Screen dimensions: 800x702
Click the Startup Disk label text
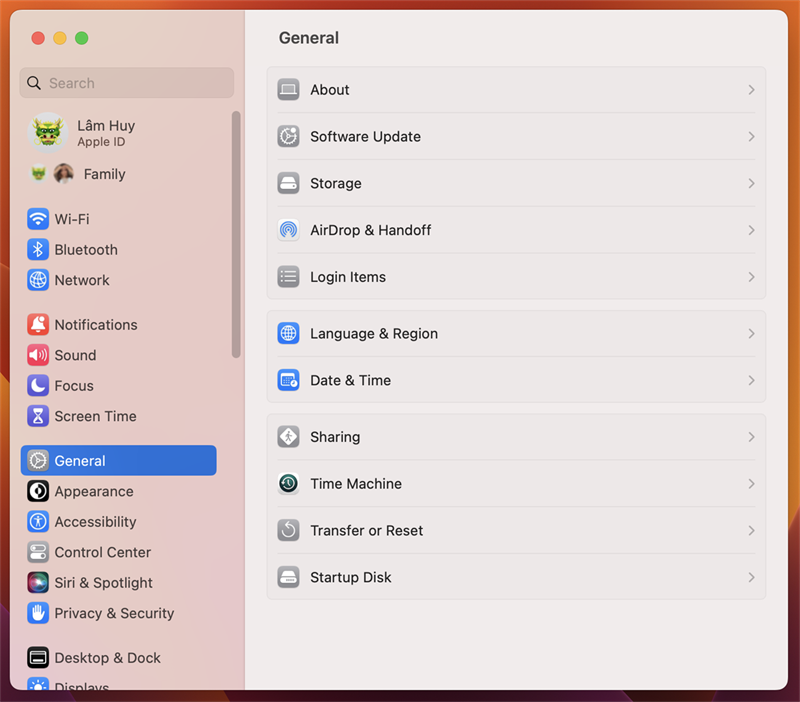(x=351, y=577)
